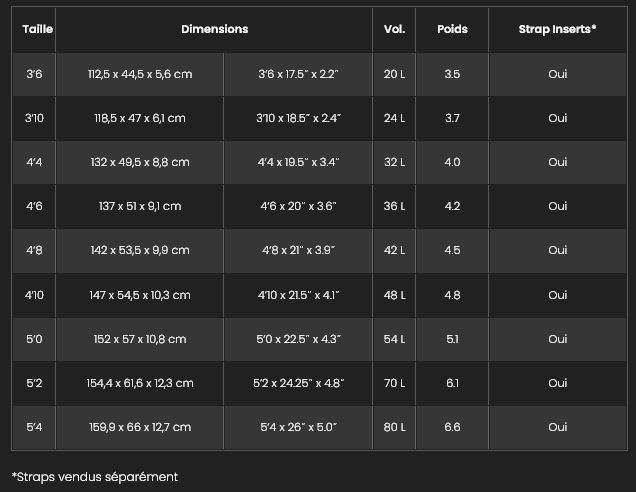Click the 3'6 x 17.5" x 2.2" cell
636x492 pixels.
click(x=298, y=74)
